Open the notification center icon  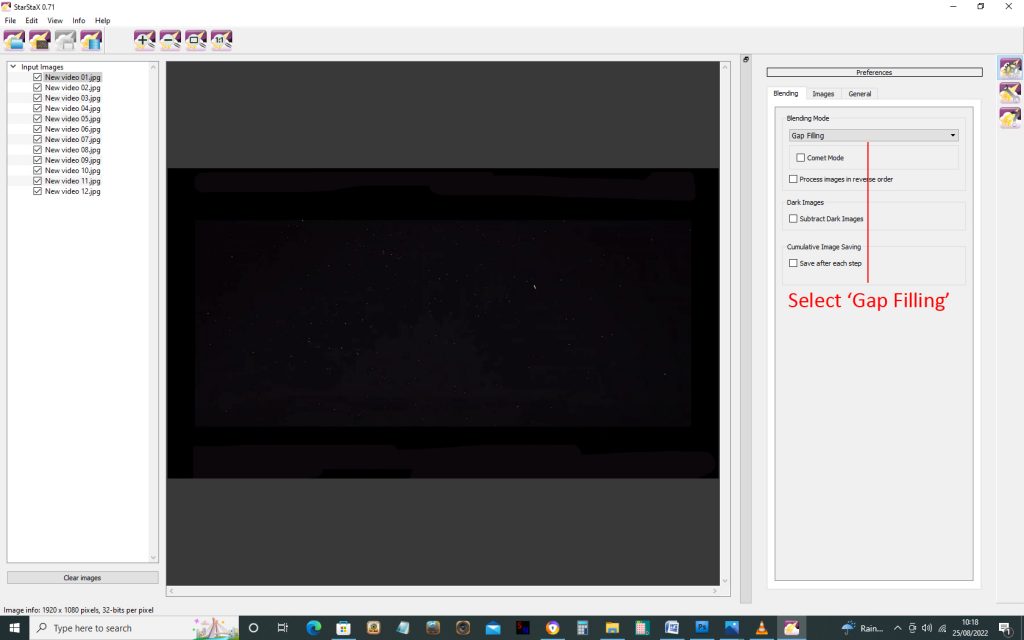(x=1006, y=628)
